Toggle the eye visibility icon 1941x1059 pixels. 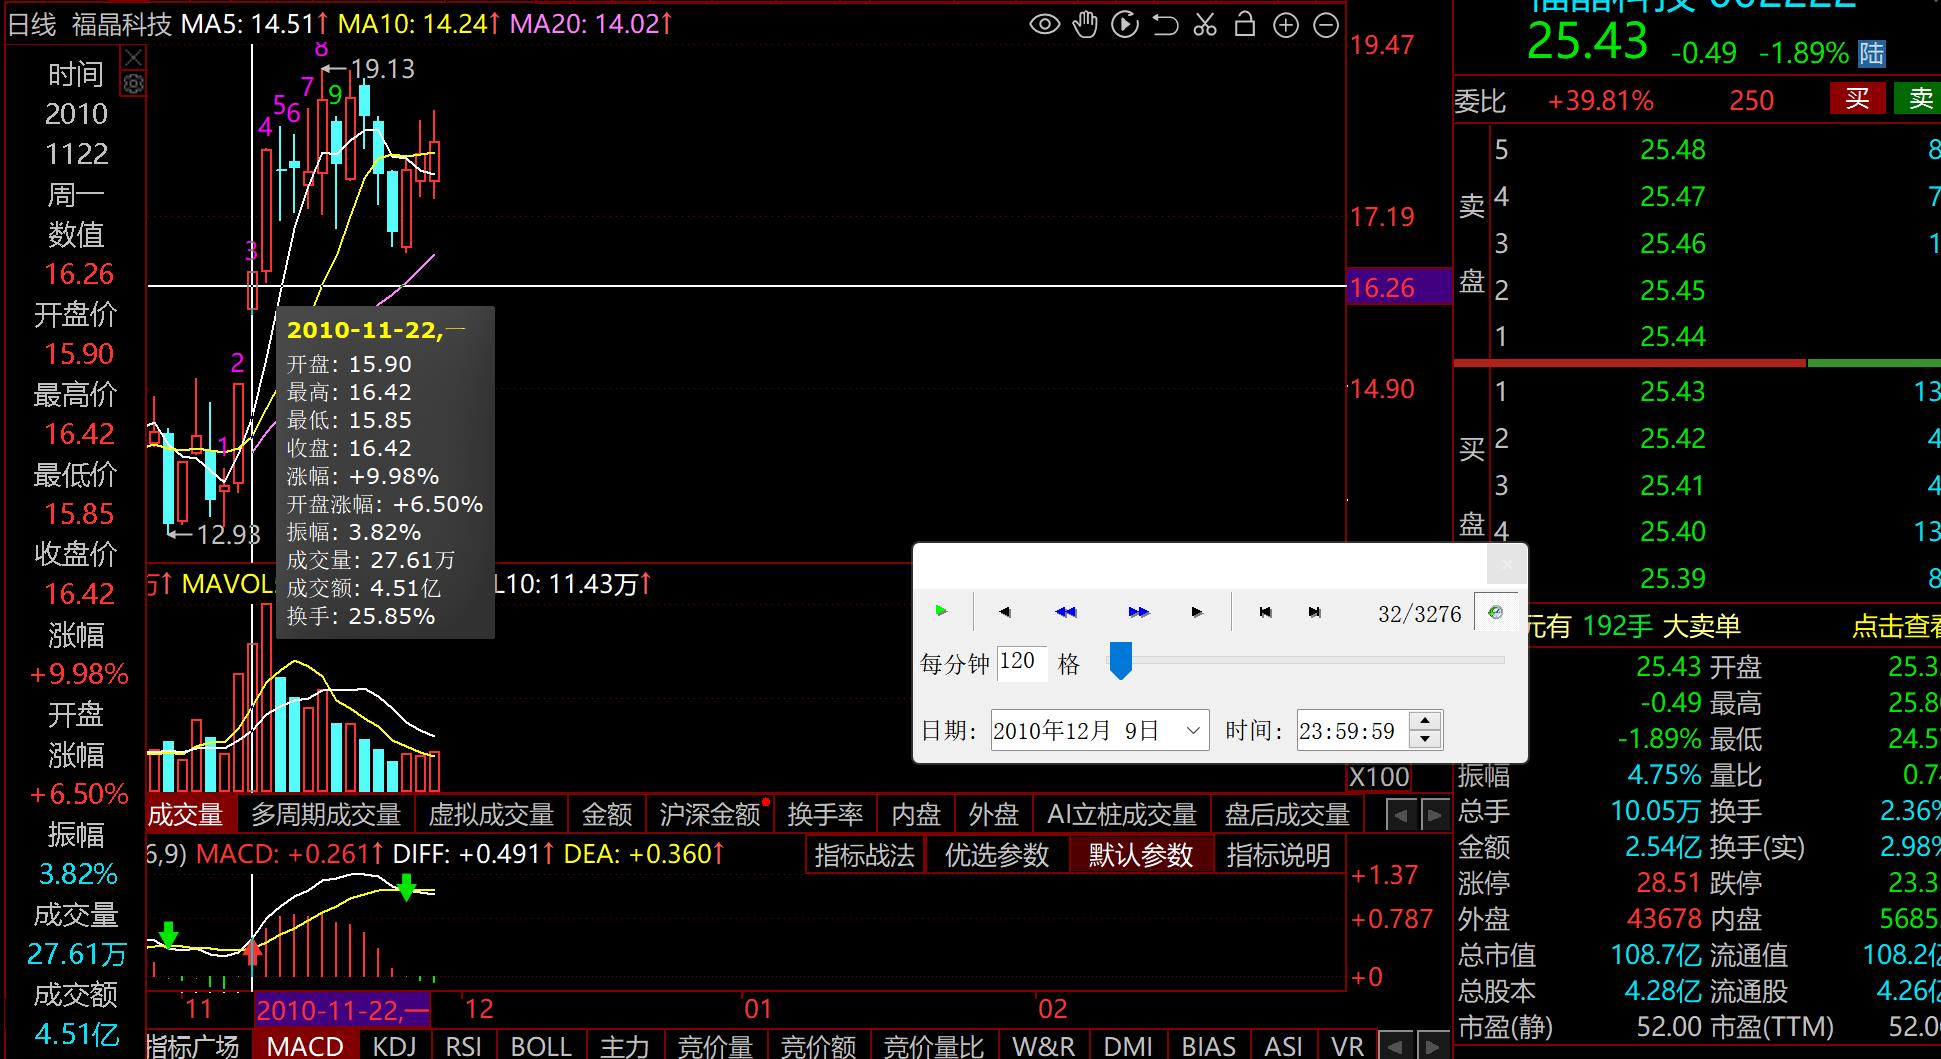tap(1045, 25)
